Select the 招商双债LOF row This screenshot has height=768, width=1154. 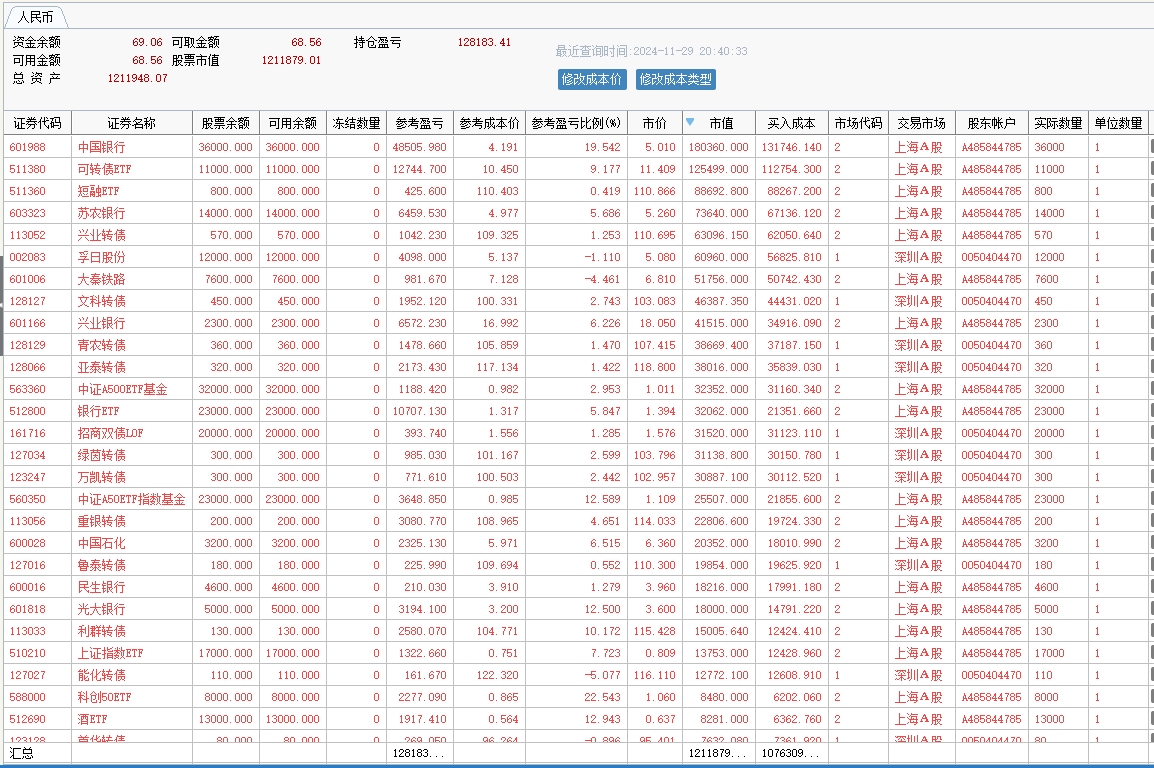[109, 433]
